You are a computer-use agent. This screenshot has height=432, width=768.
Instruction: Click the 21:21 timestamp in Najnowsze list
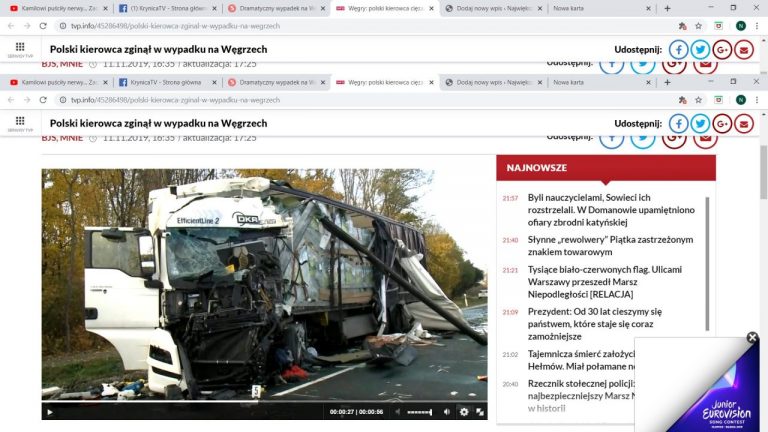click(510, 270)
